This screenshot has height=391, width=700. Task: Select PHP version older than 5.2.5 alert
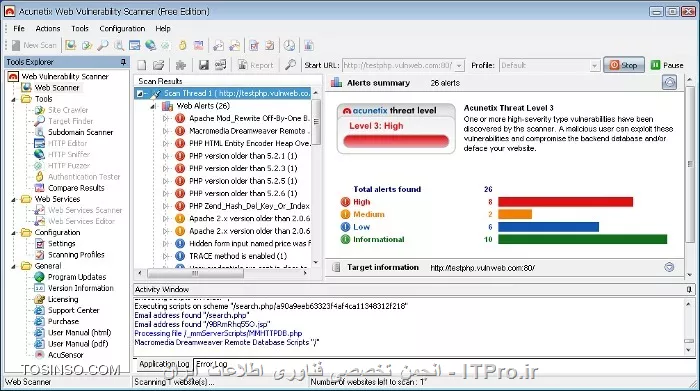tap(243, 181)
